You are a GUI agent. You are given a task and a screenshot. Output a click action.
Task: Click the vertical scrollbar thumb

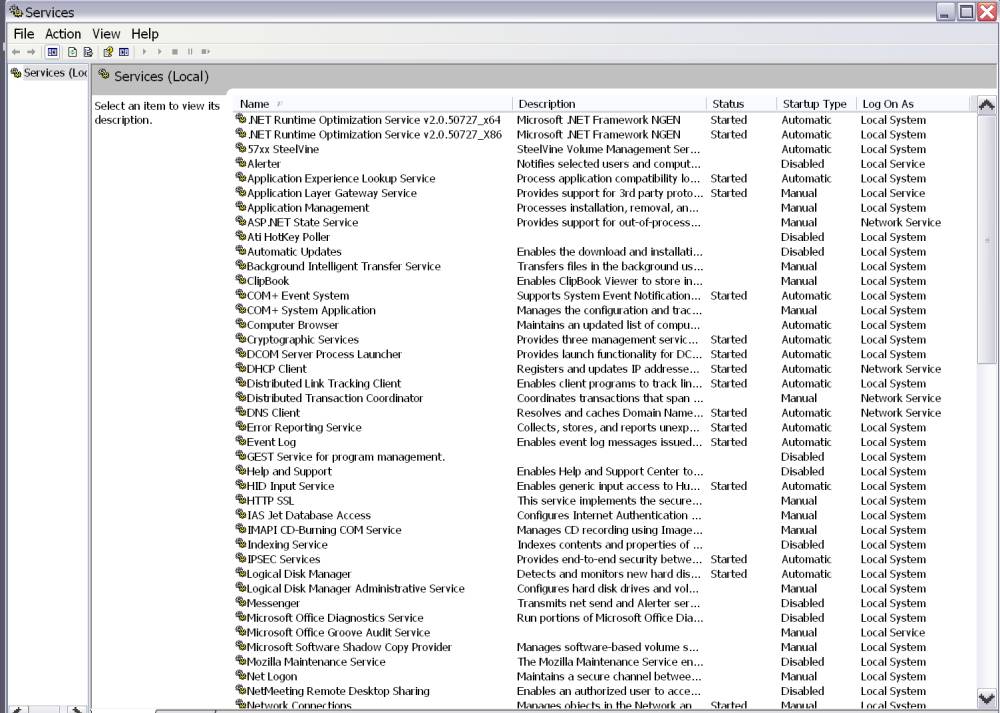[x=986, y=239]
